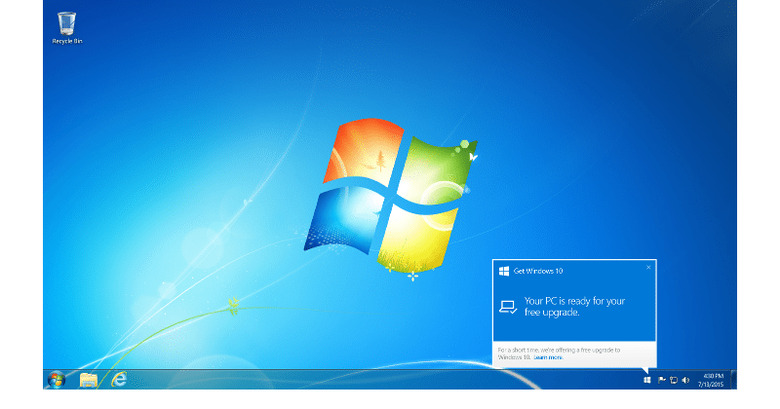The height and width of the screenshot is (409, 780).
Task: Close the Get Windows 10 notification
Action: pyautogui.click(x=648, y=267)
